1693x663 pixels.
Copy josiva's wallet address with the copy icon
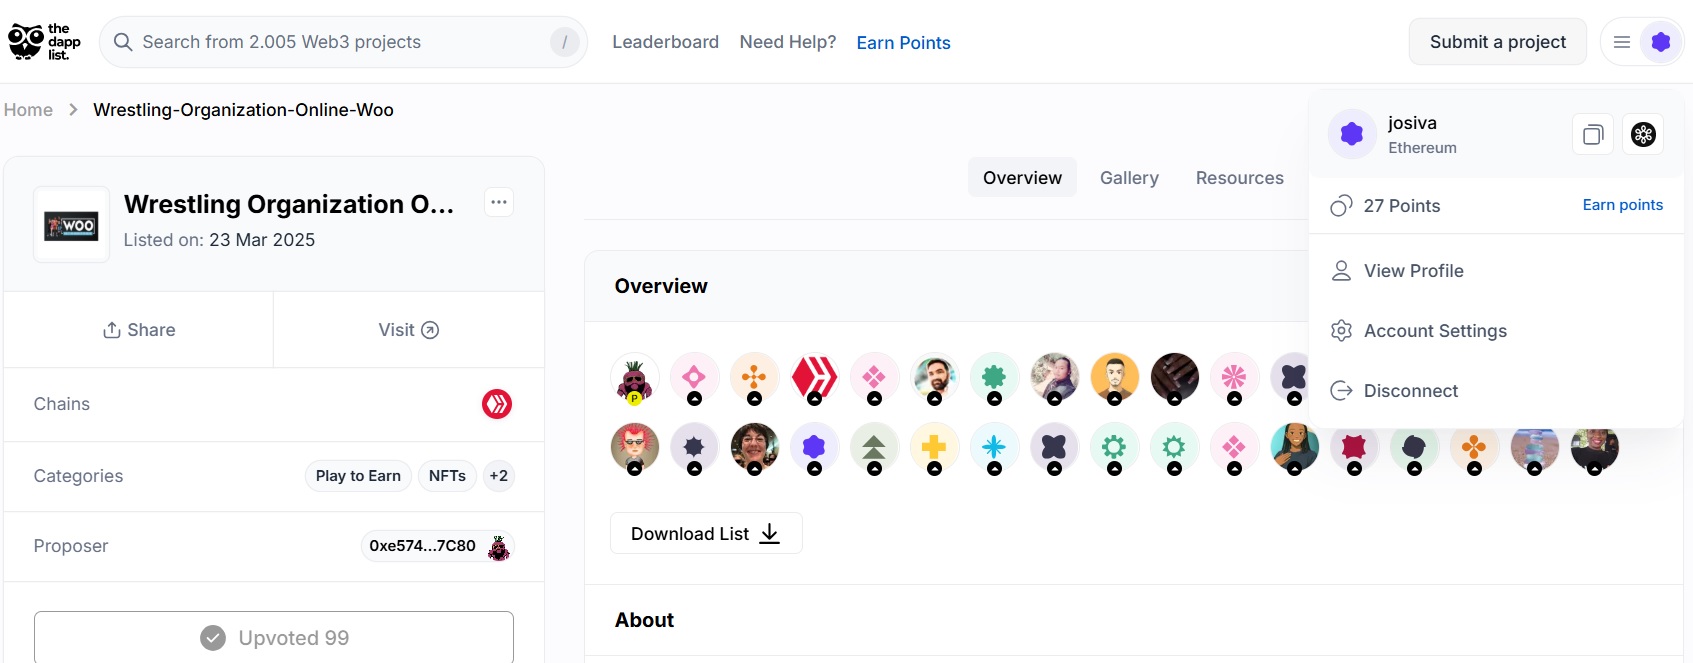[x=1593, y=134]
